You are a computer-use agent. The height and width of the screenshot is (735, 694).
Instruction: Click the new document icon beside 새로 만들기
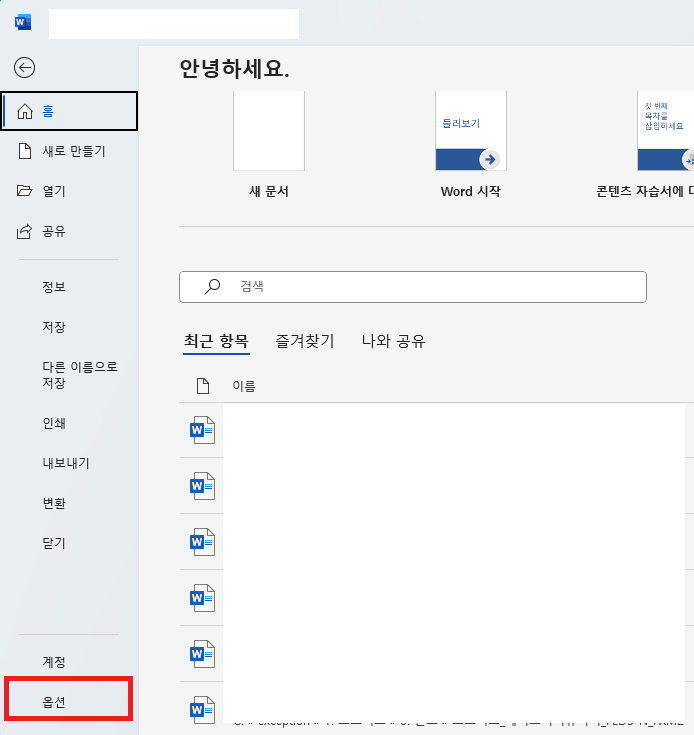(25, 151)
